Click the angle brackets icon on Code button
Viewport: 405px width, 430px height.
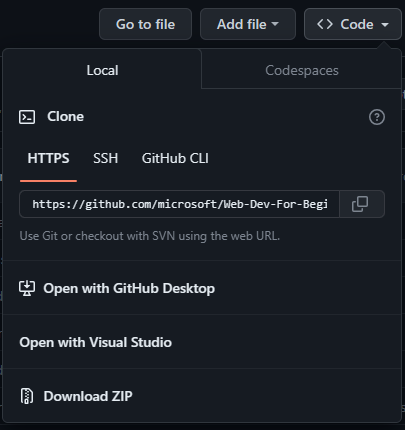pyautogui.click(x=325, y=24)
